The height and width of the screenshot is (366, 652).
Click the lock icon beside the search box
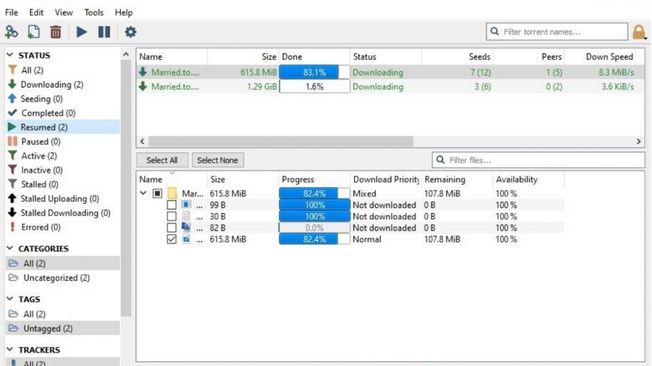pos(639,32)
